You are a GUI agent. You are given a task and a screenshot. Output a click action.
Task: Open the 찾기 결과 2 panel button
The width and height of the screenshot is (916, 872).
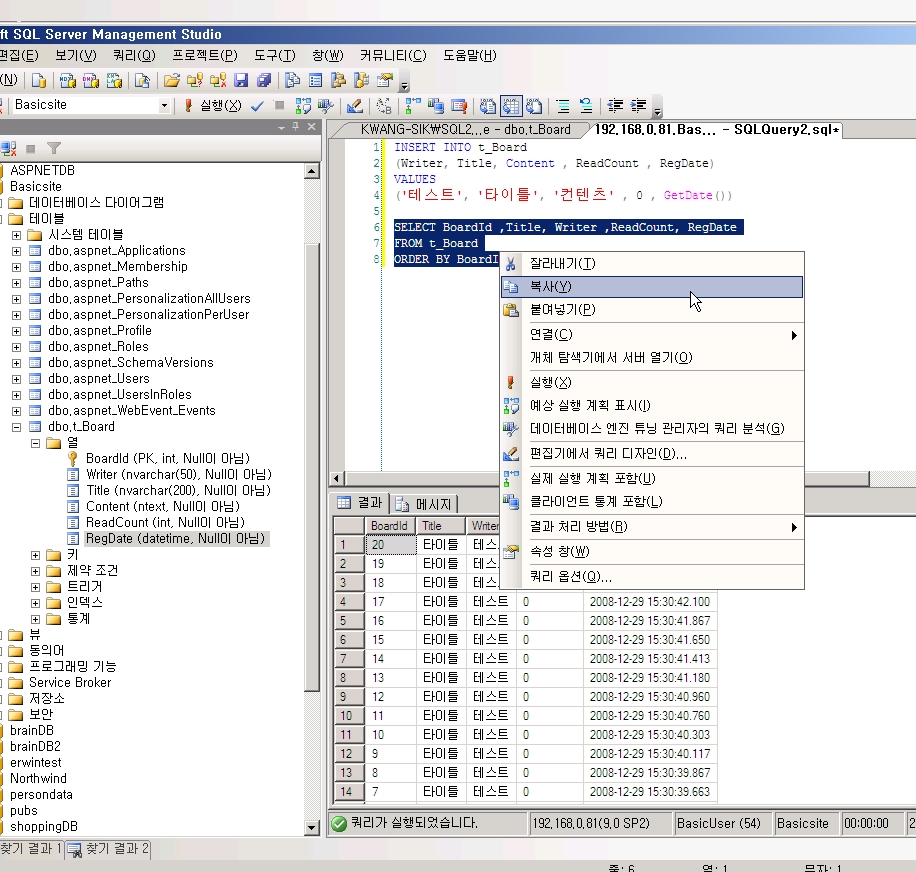pos(109,849)
